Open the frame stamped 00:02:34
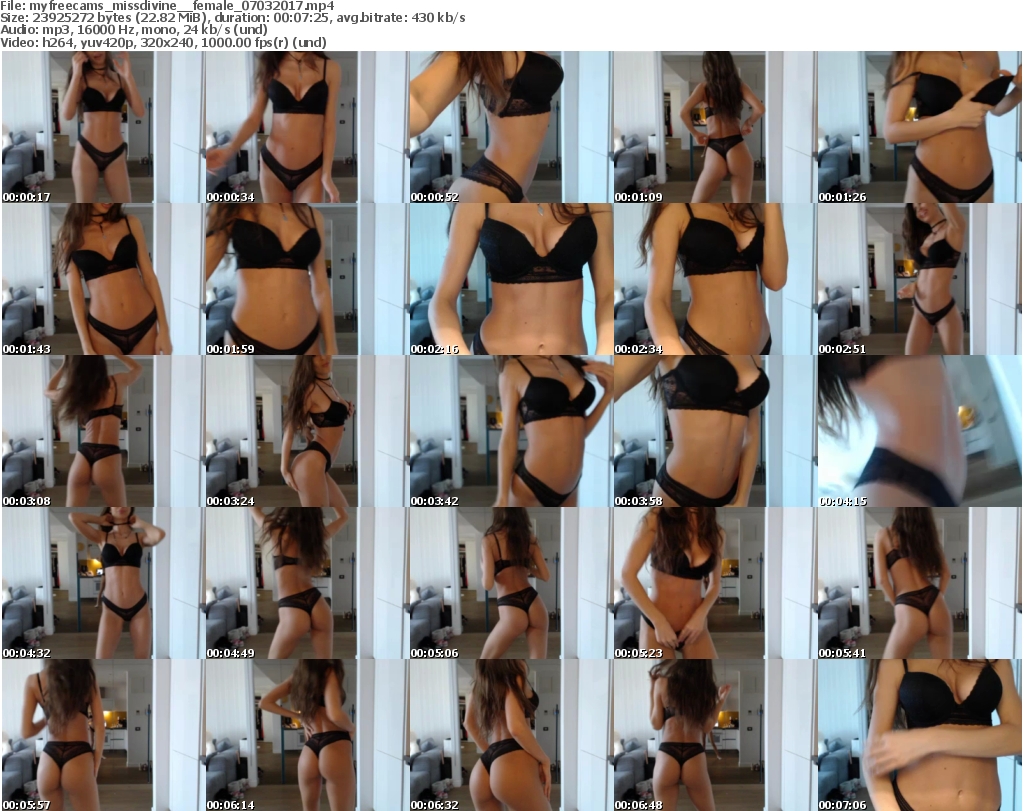 click(714, 279)
